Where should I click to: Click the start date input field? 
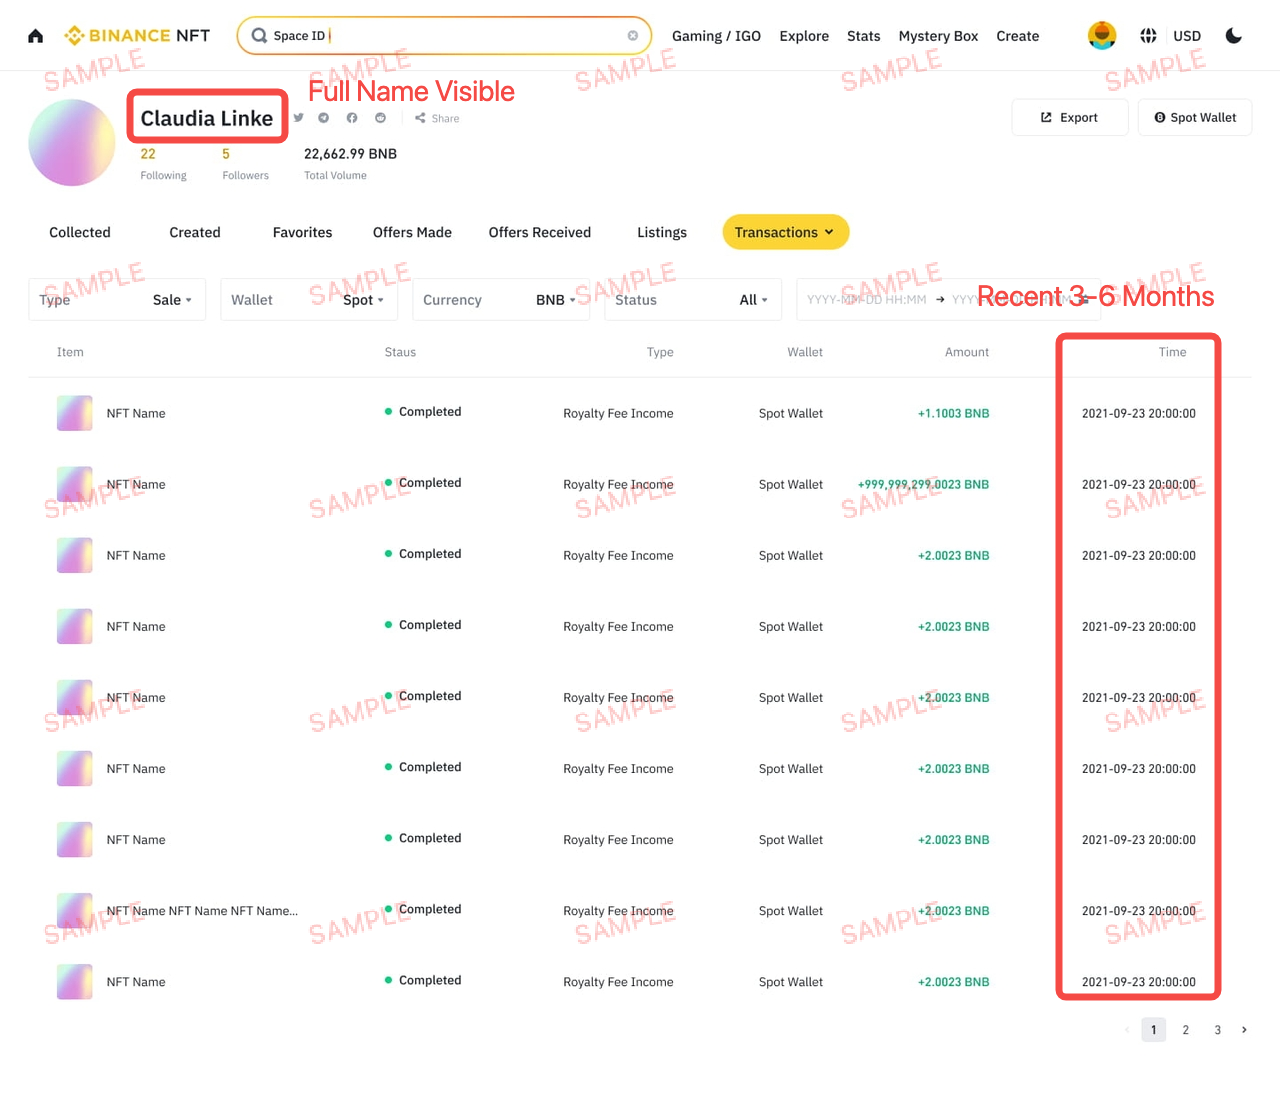click(x=866, y=300)
